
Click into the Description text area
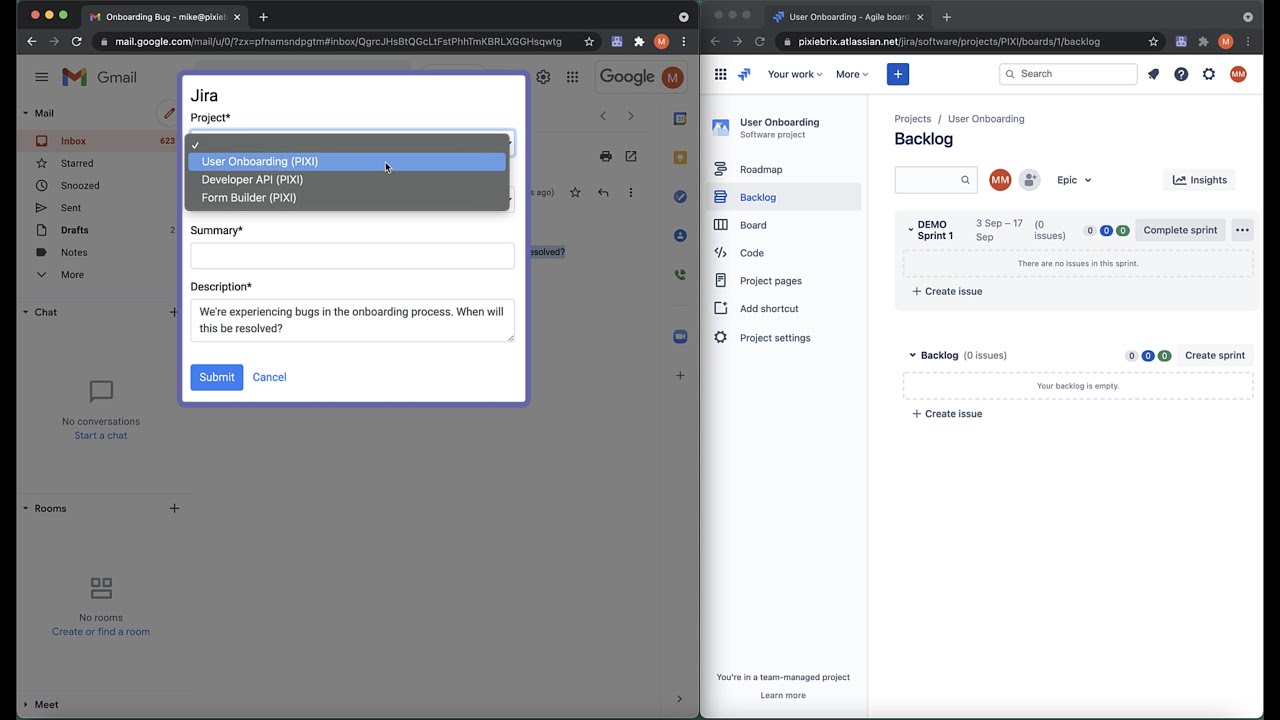(x=352, y=320)
